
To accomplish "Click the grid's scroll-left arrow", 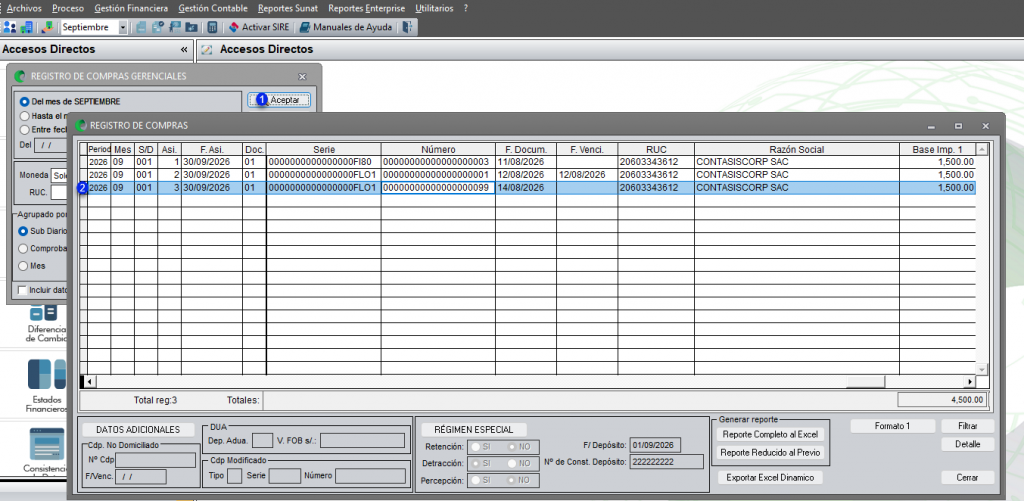I will click(x=90, y=381).
